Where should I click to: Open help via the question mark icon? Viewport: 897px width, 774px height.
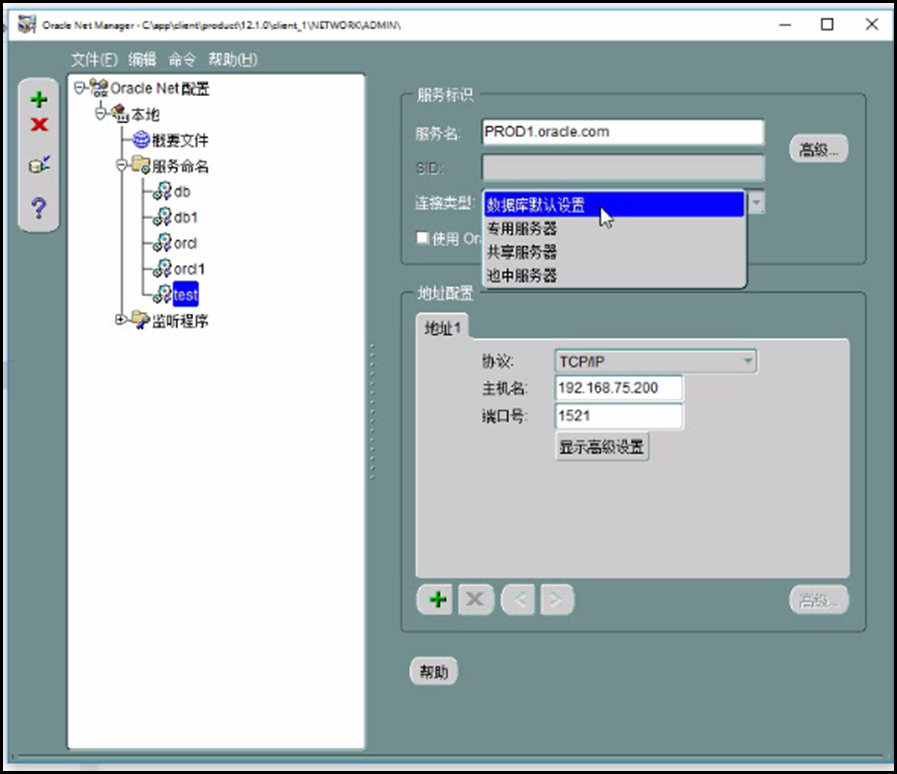(38, 208)
